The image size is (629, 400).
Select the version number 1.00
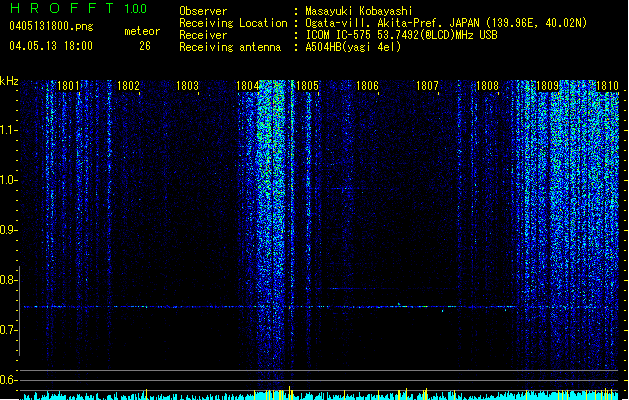(x=135, y=8)
